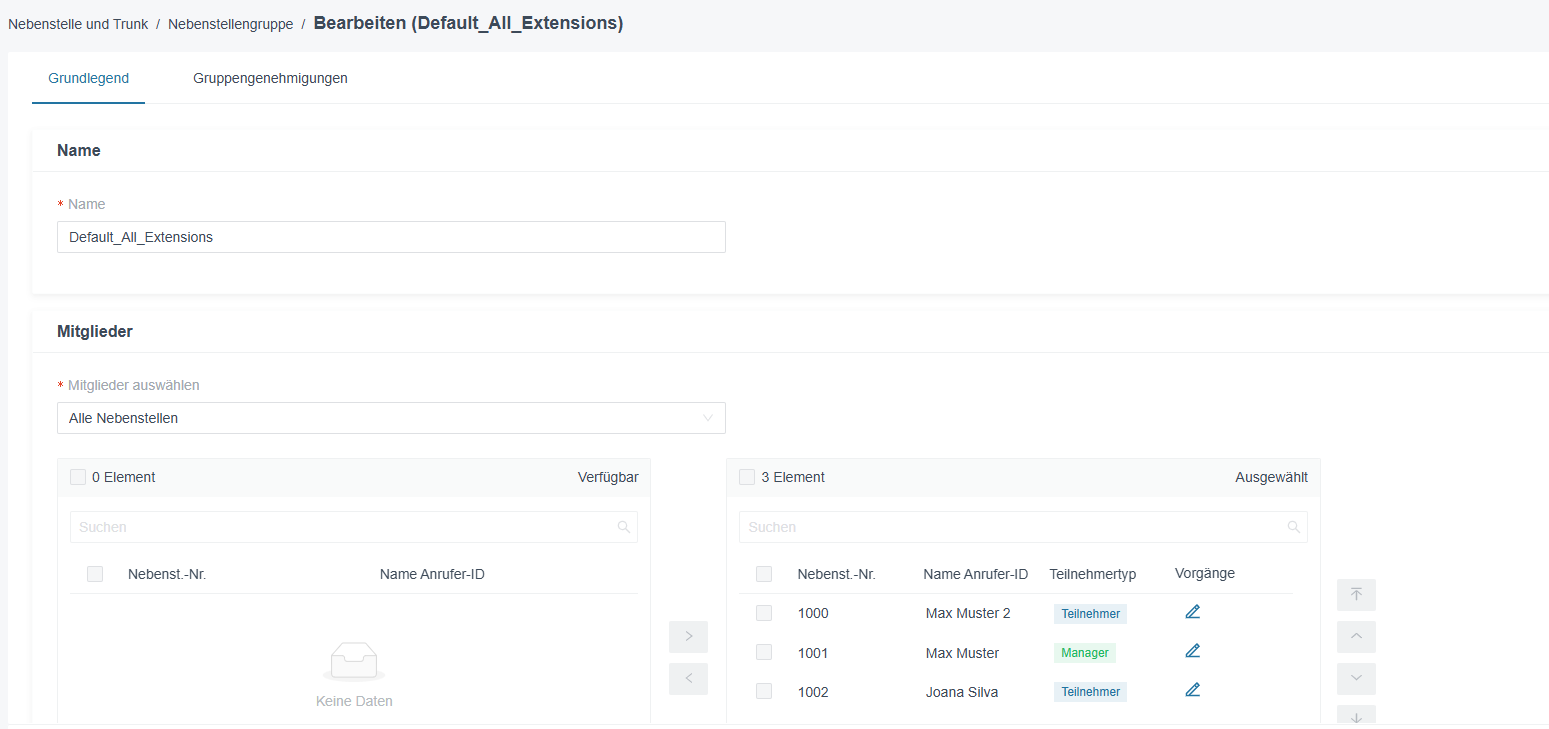Click the name Joana Silva
1549x729 pixels.
(962, 692)
